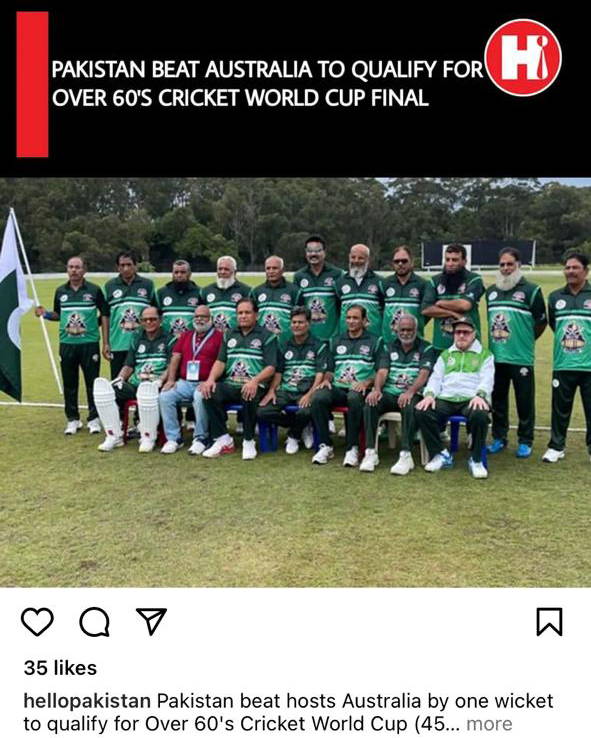Image resolution: width=591 pixels, height=738 pixels.
Task: Open comments via the speech bubble icon
Action: 95,622
